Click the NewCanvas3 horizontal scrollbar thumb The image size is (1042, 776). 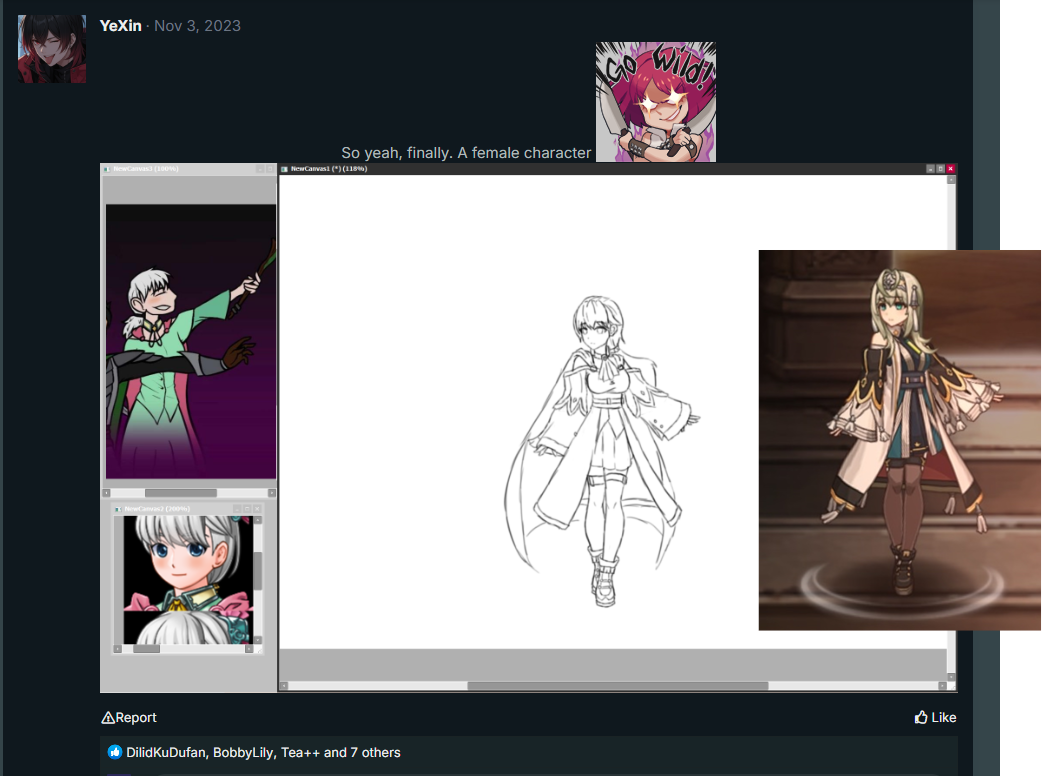(181, 493)
